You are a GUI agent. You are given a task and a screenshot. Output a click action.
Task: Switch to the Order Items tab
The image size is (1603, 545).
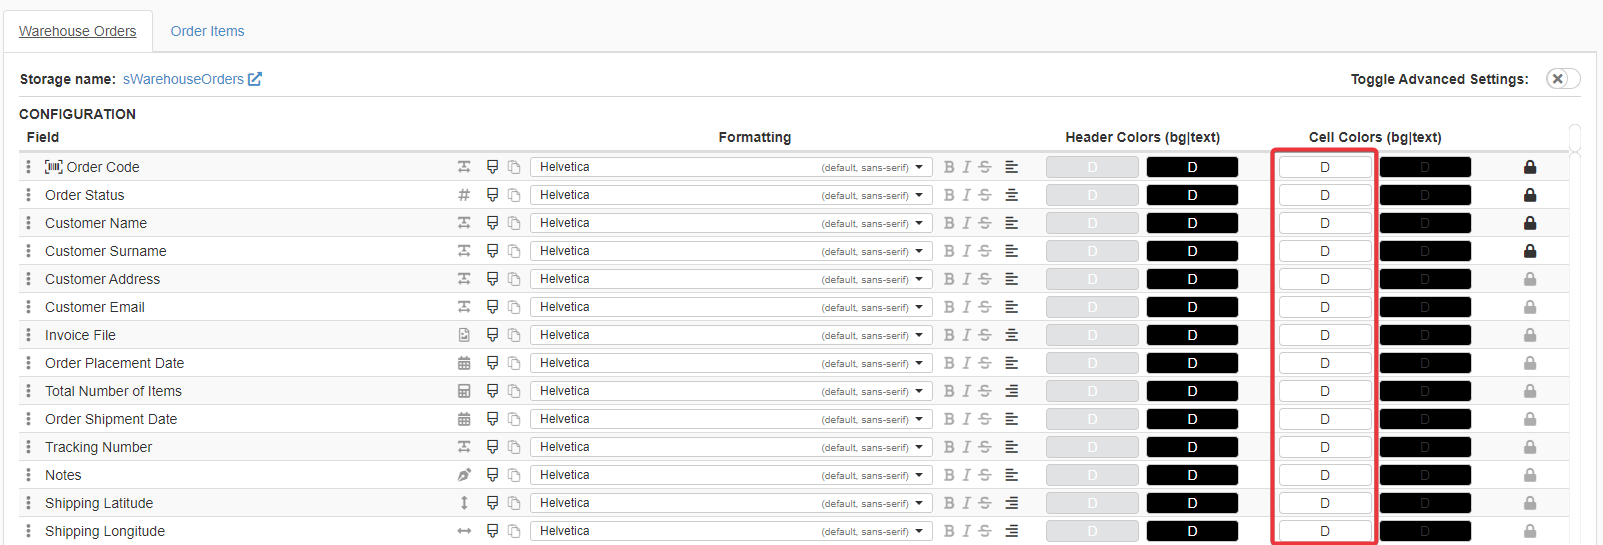coord(207,31)
